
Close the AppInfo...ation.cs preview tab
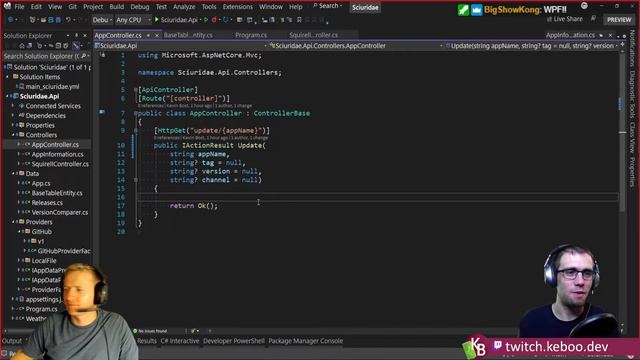610,36
